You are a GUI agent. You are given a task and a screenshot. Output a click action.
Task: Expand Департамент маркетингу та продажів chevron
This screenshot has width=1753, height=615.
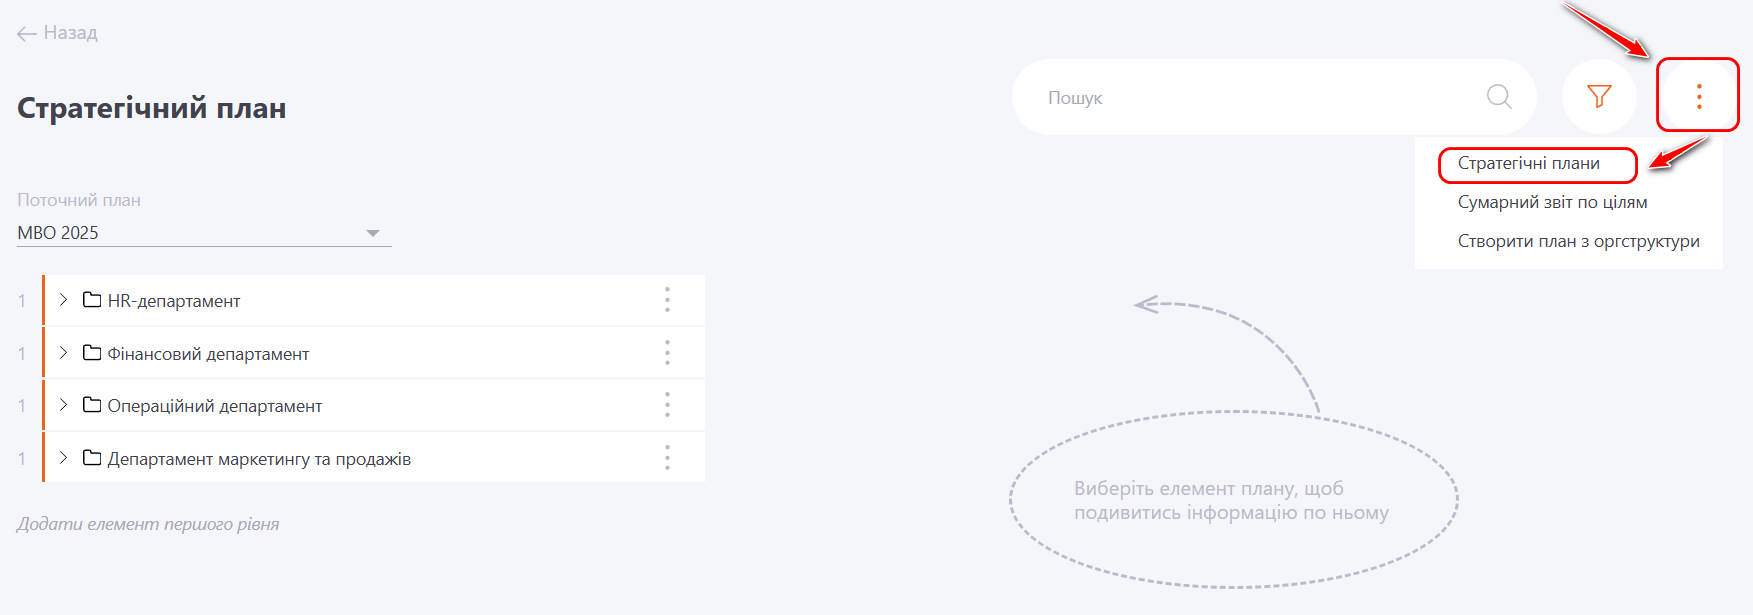[x=63, y=458]
